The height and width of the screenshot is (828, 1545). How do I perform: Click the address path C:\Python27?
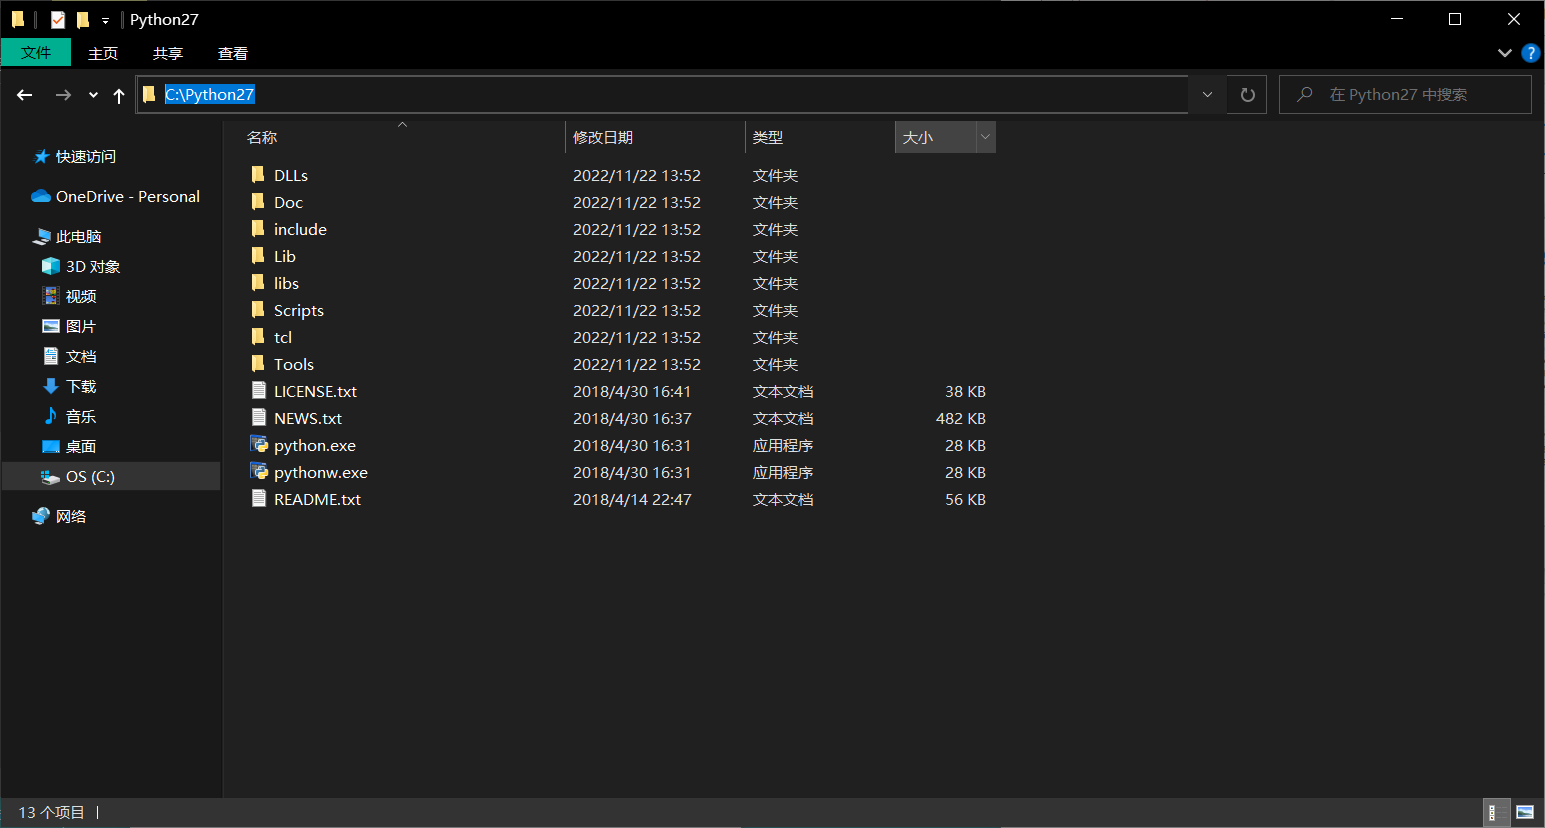pos(209,94)
